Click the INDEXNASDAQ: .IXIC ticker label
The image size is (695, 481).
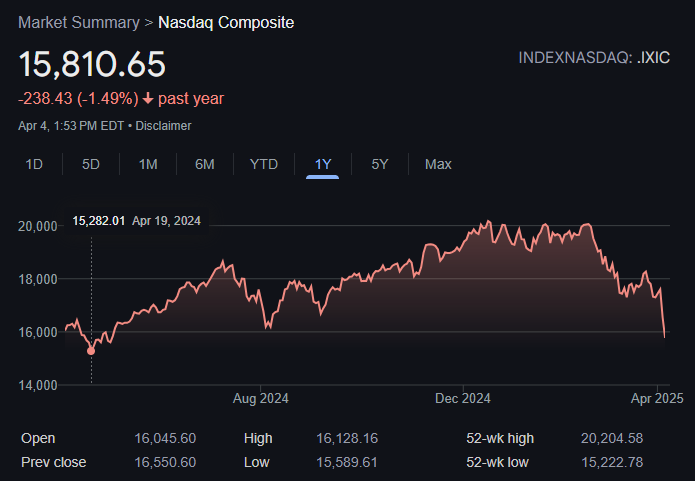594,58
